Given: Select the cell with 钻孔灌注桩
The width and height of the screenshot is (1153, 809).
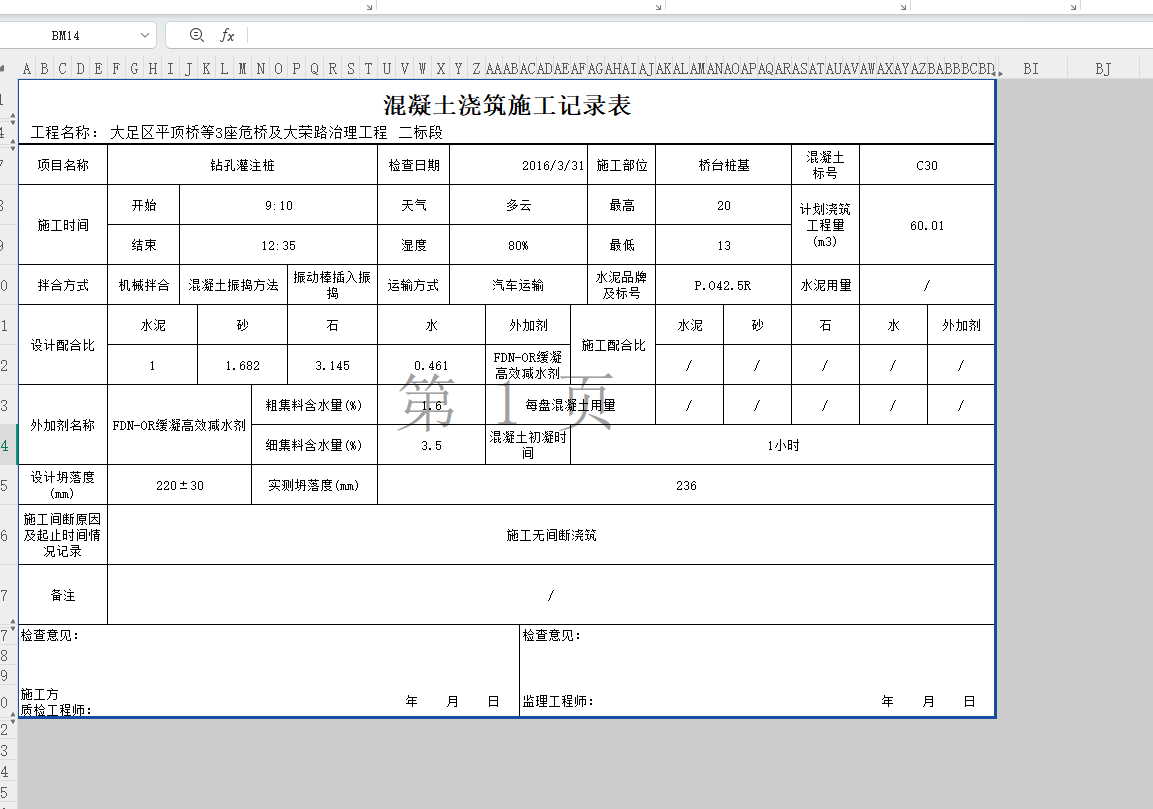Looking at the screenshot, I should coord(242,166).
